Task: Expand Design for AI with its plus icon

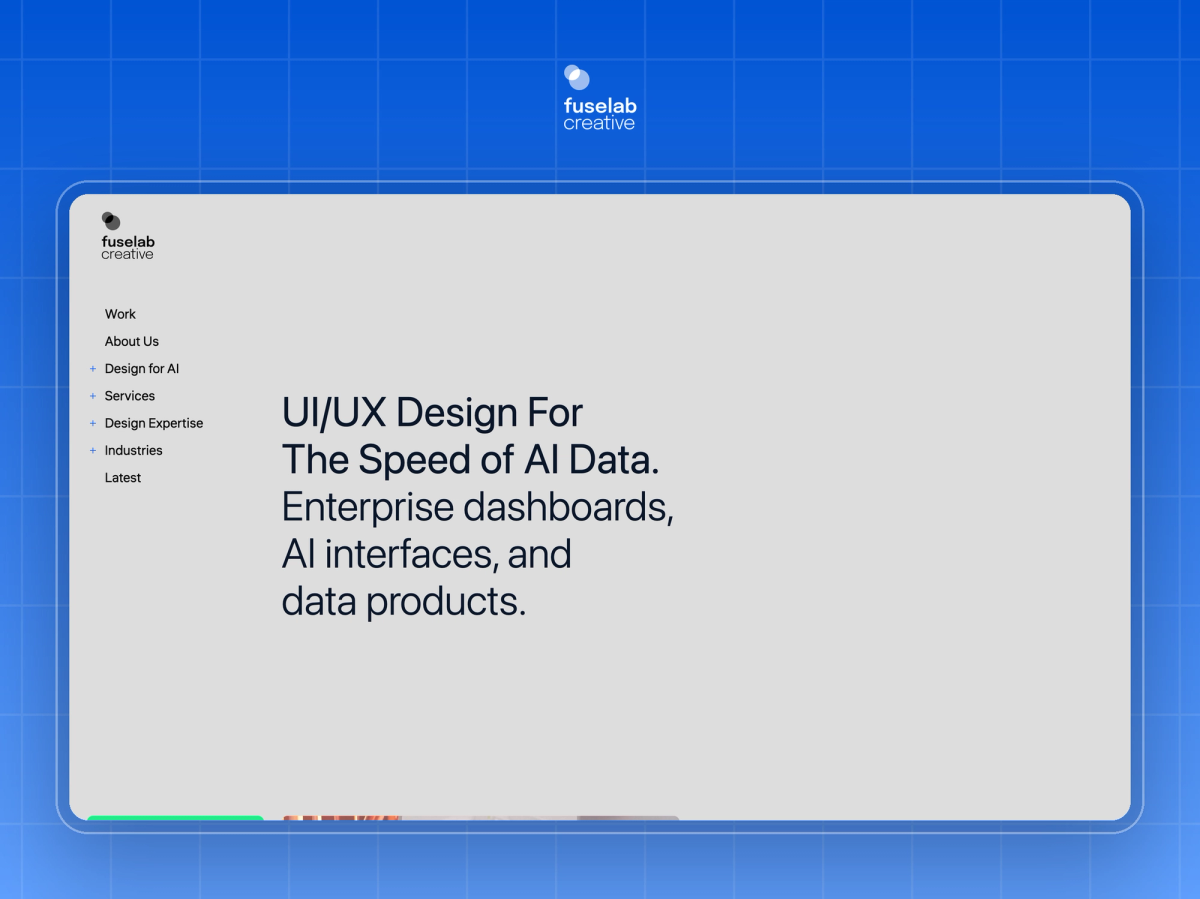Action: point(93,369)
